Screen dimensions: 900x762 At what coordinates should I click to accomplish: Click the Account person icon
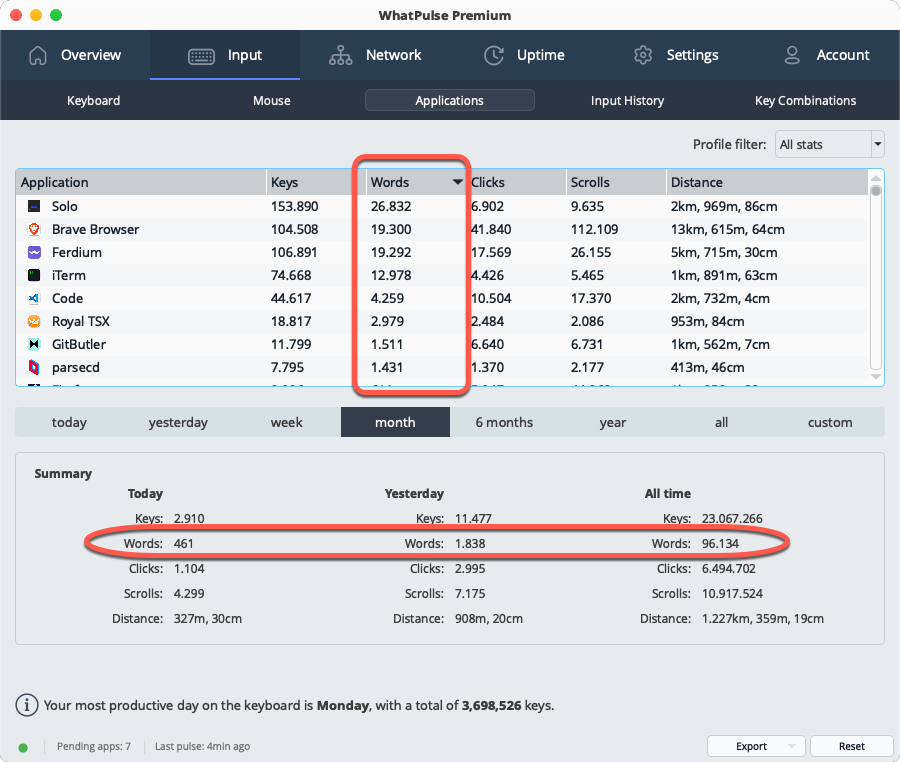(x=792, y=55)
